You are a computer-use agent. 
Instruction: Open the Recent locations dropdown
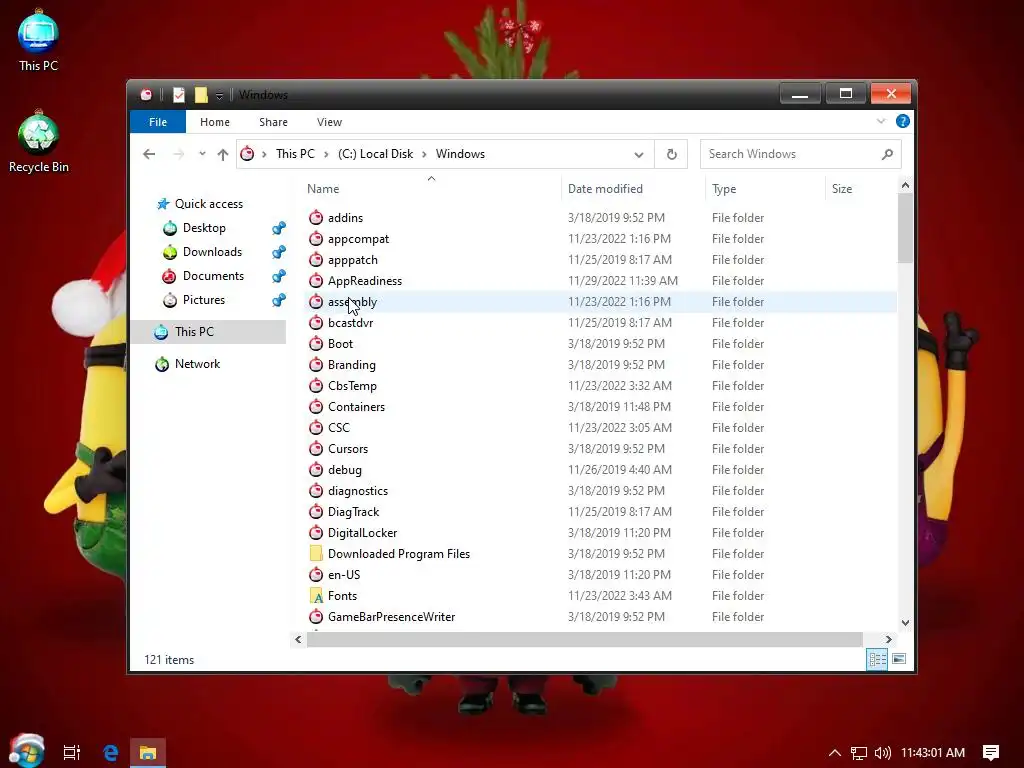202,154
